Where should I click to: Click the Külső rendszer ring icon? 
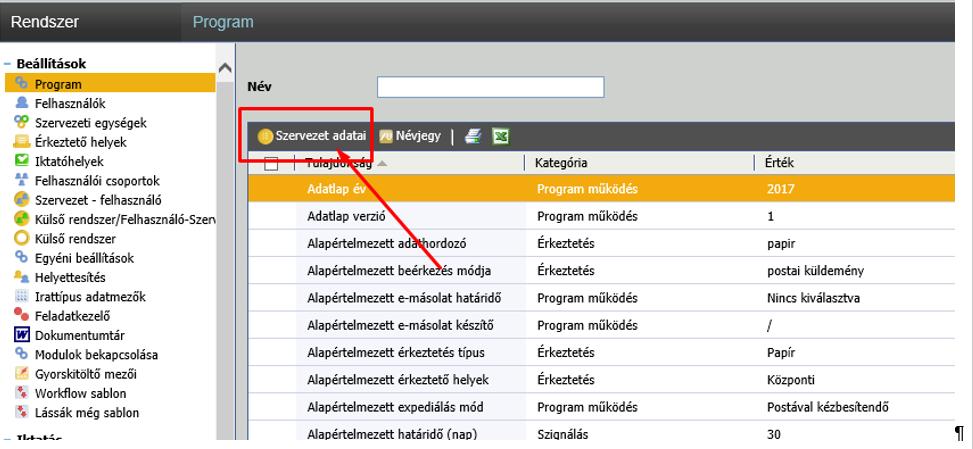[x=22, y=238]
